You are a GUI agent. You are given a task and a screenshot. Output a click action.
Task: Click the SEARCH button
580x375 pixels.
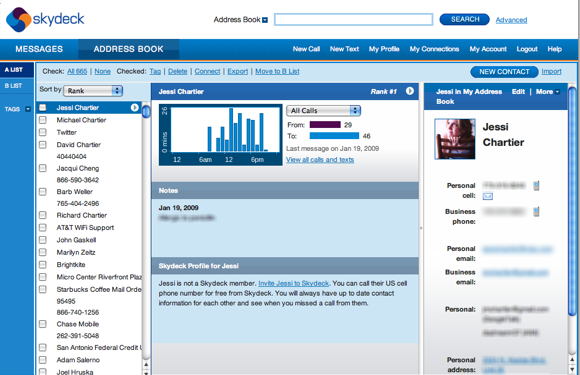pyautogui.click(x=465, y=19)
